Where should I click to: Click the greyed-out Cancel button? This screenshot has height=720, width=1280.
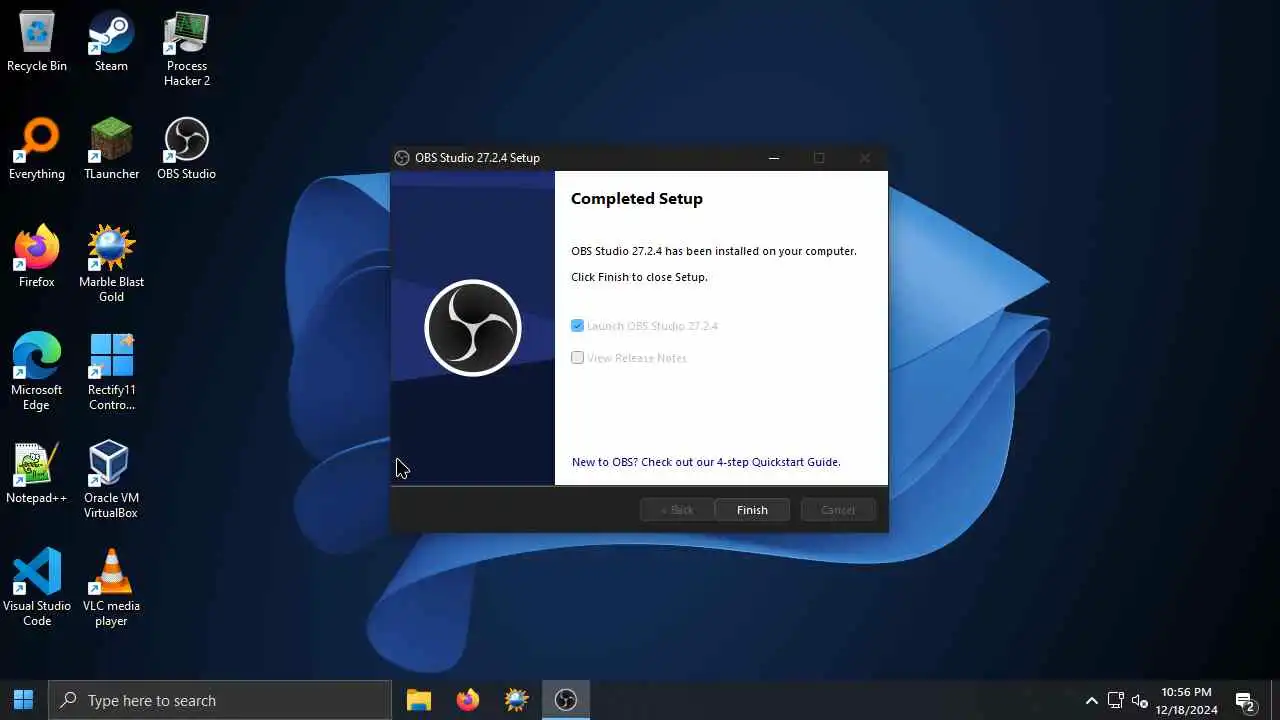coord(838,510)
